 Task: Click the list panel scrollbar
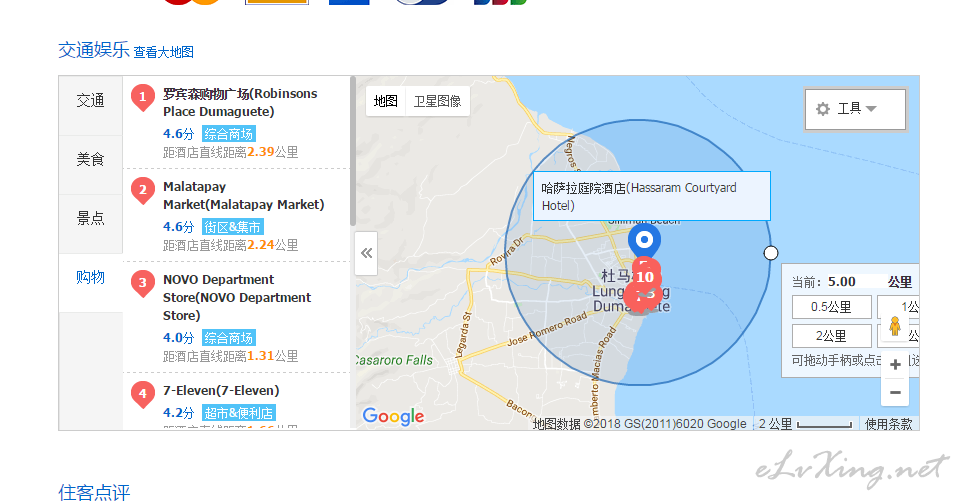353,151
